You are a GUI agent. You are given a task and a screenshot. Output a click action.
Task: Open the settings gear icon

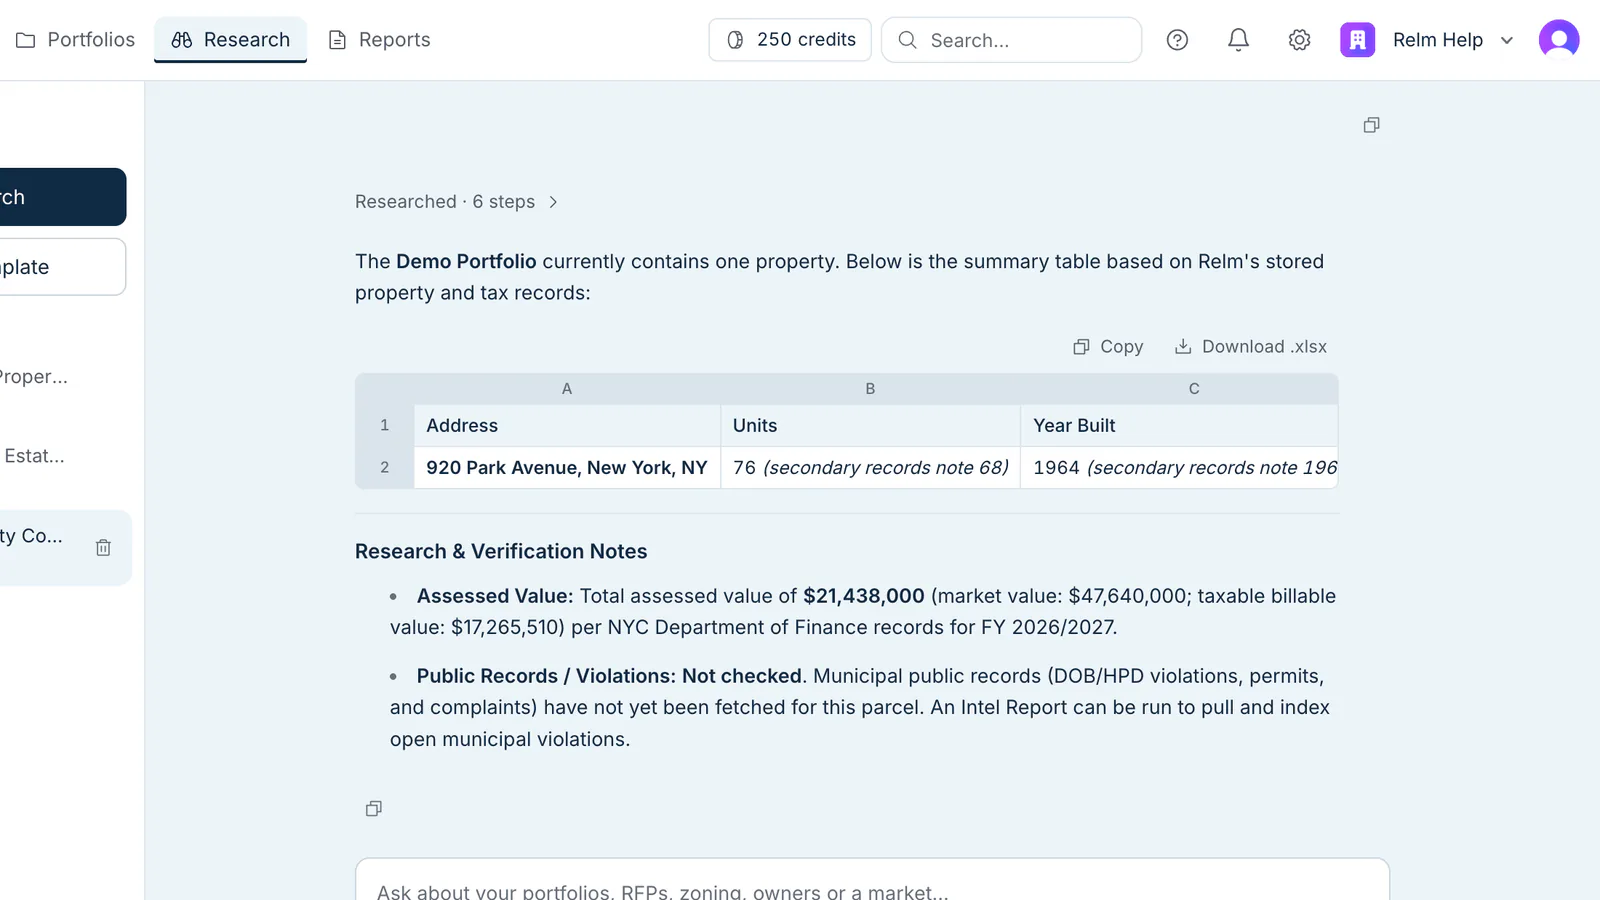point(1299,40)
